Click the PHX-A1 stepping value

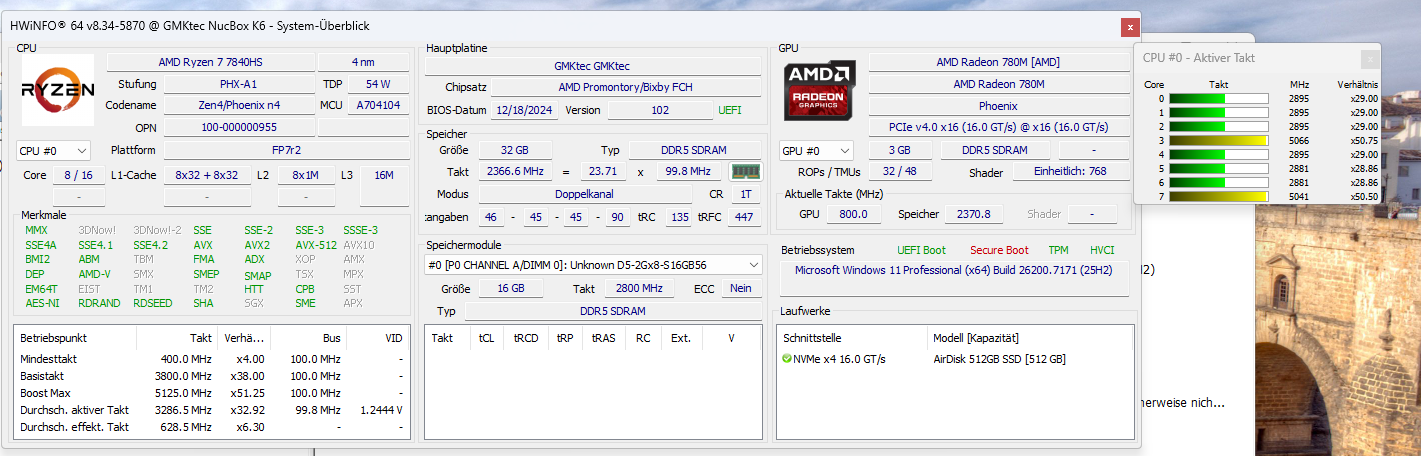click(x=239, y=84)
